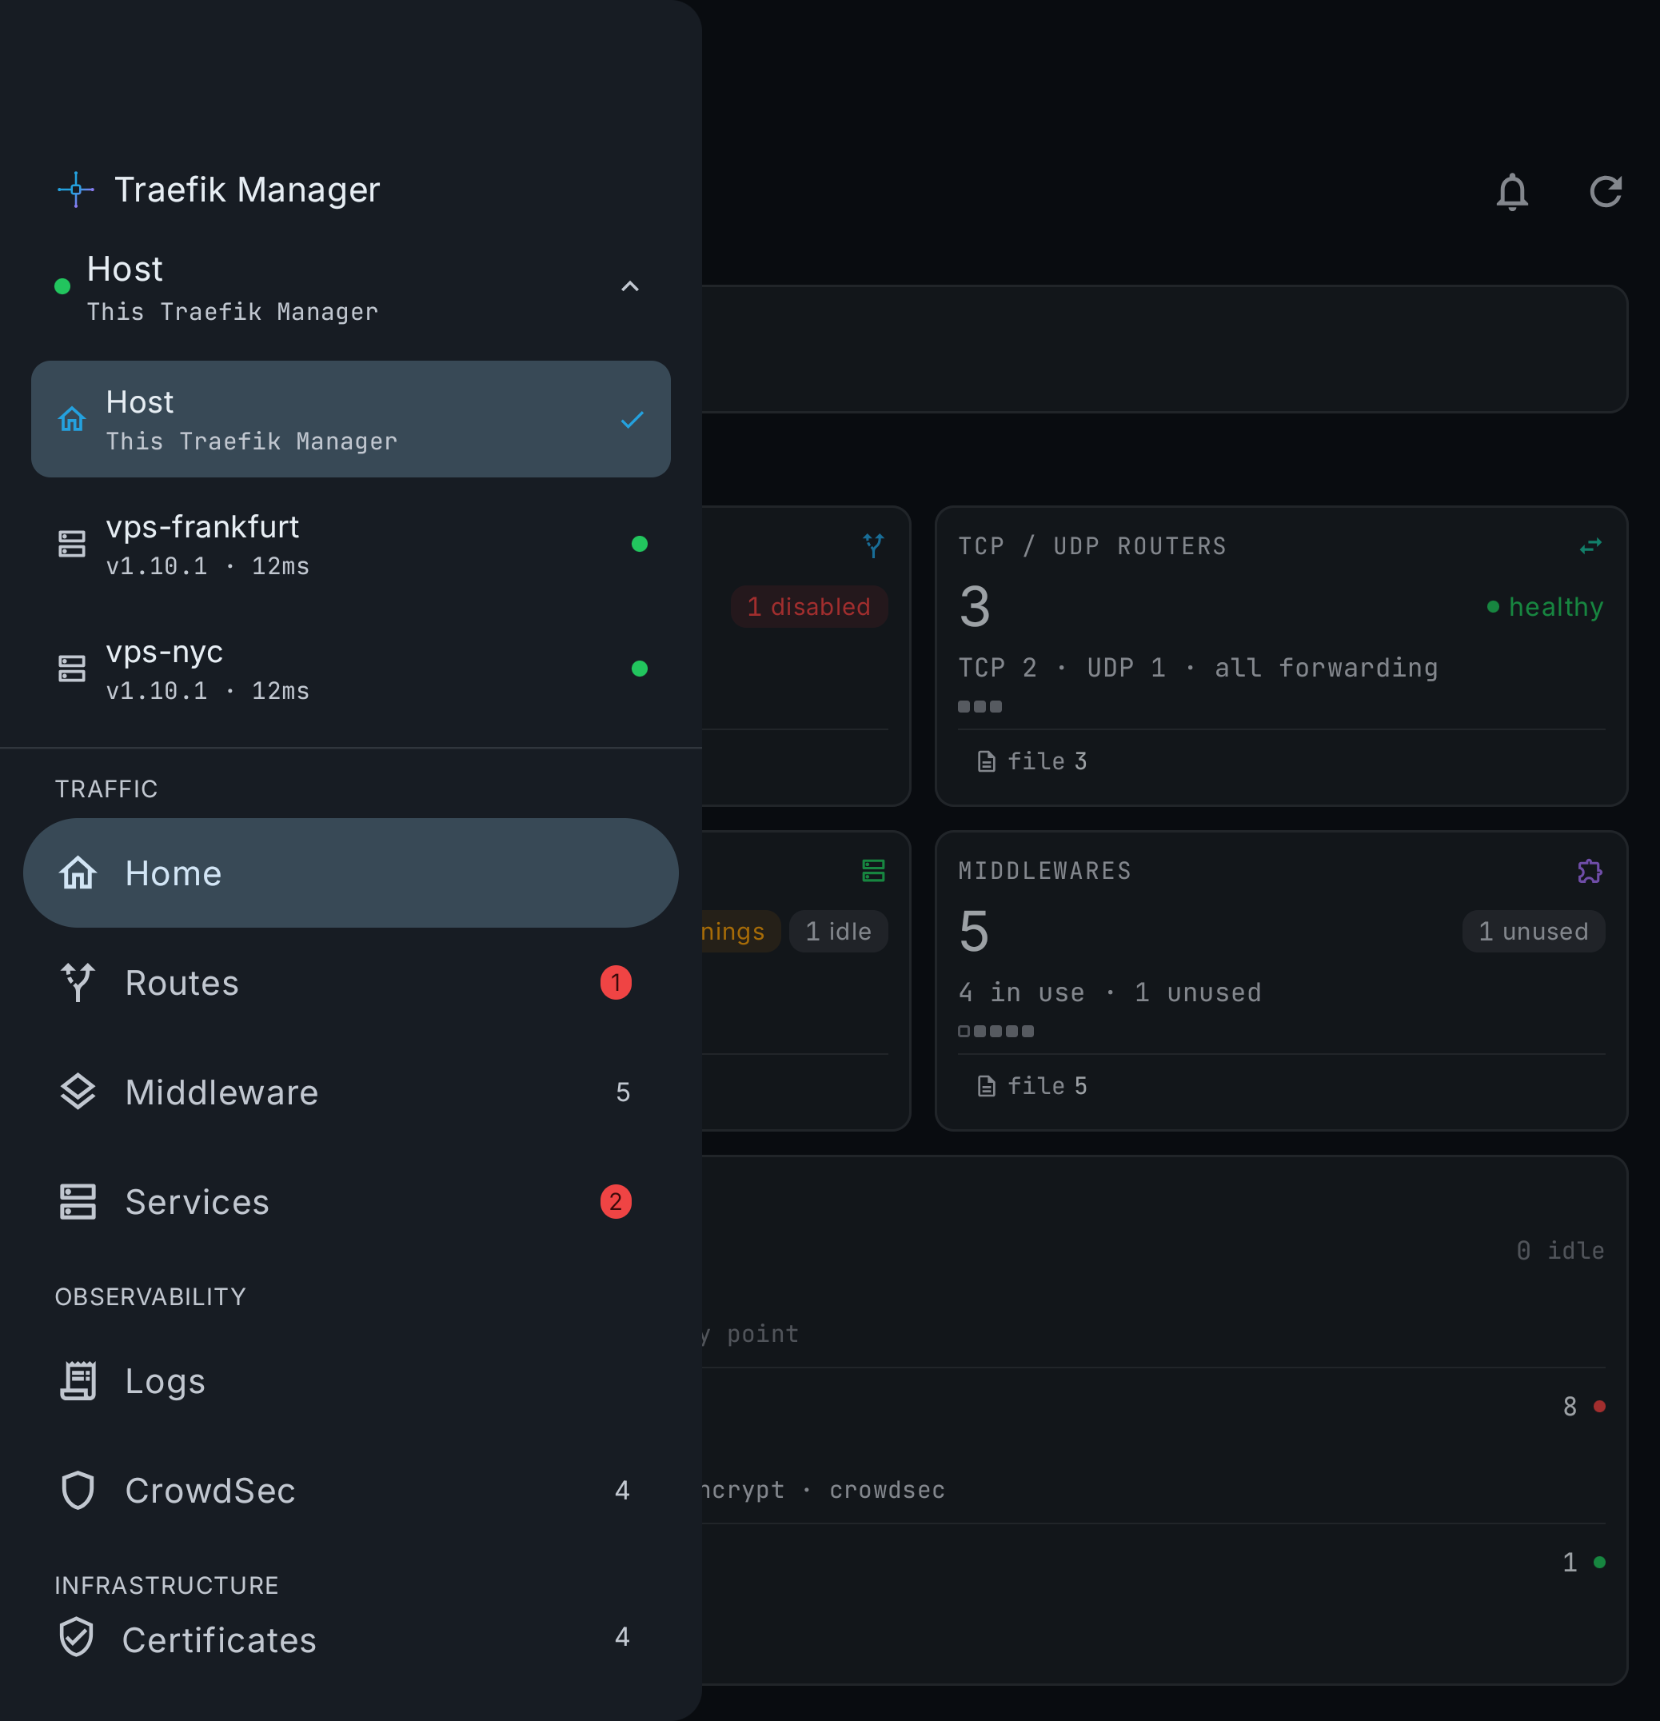Click the file 5 provider chip
Screen dimensions: 1660x1721
1032,1086
